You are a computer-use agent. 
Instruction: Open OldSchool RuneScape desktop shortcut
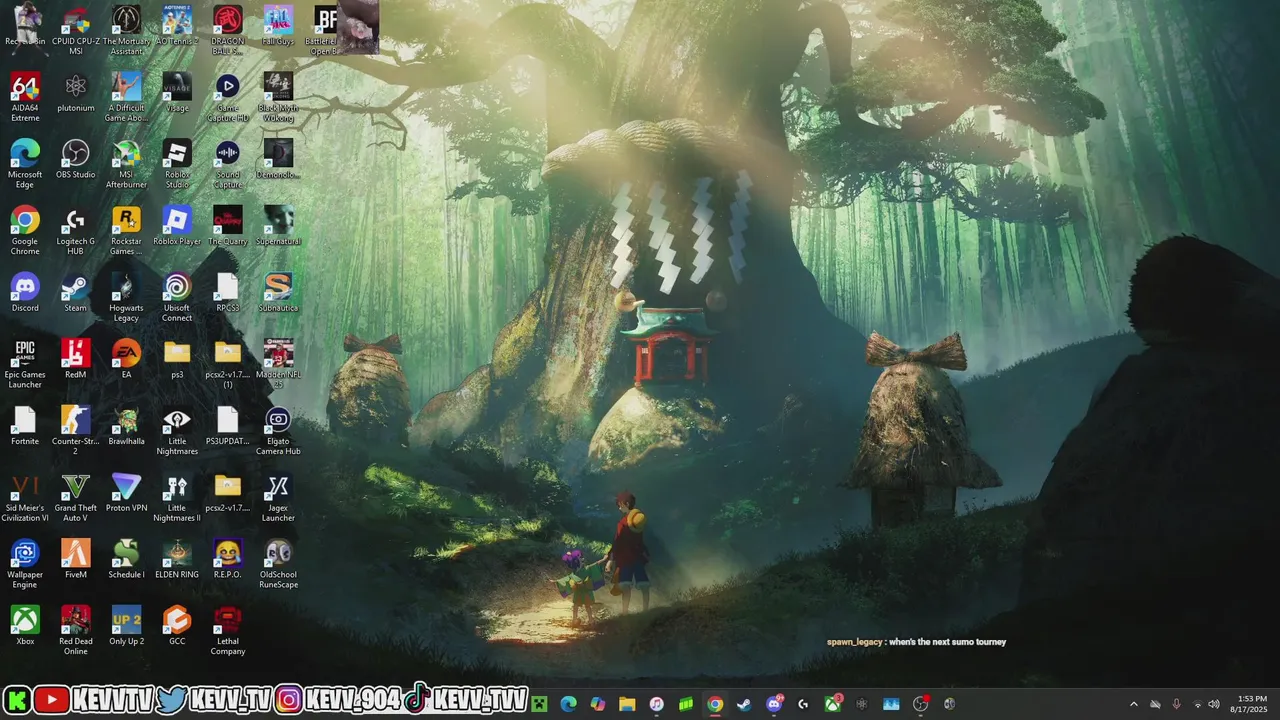pyautogui.click(x=278, y=564)
